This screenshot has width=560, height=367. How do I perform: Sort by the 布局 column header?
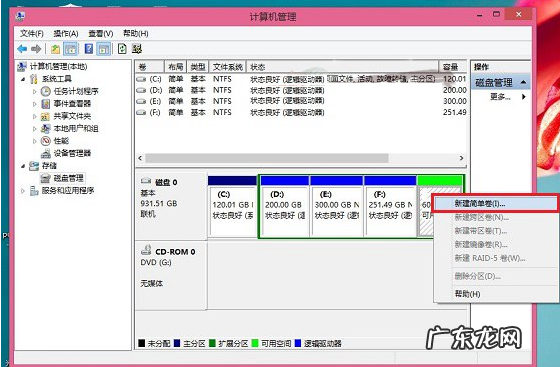[x=175, y=67]
